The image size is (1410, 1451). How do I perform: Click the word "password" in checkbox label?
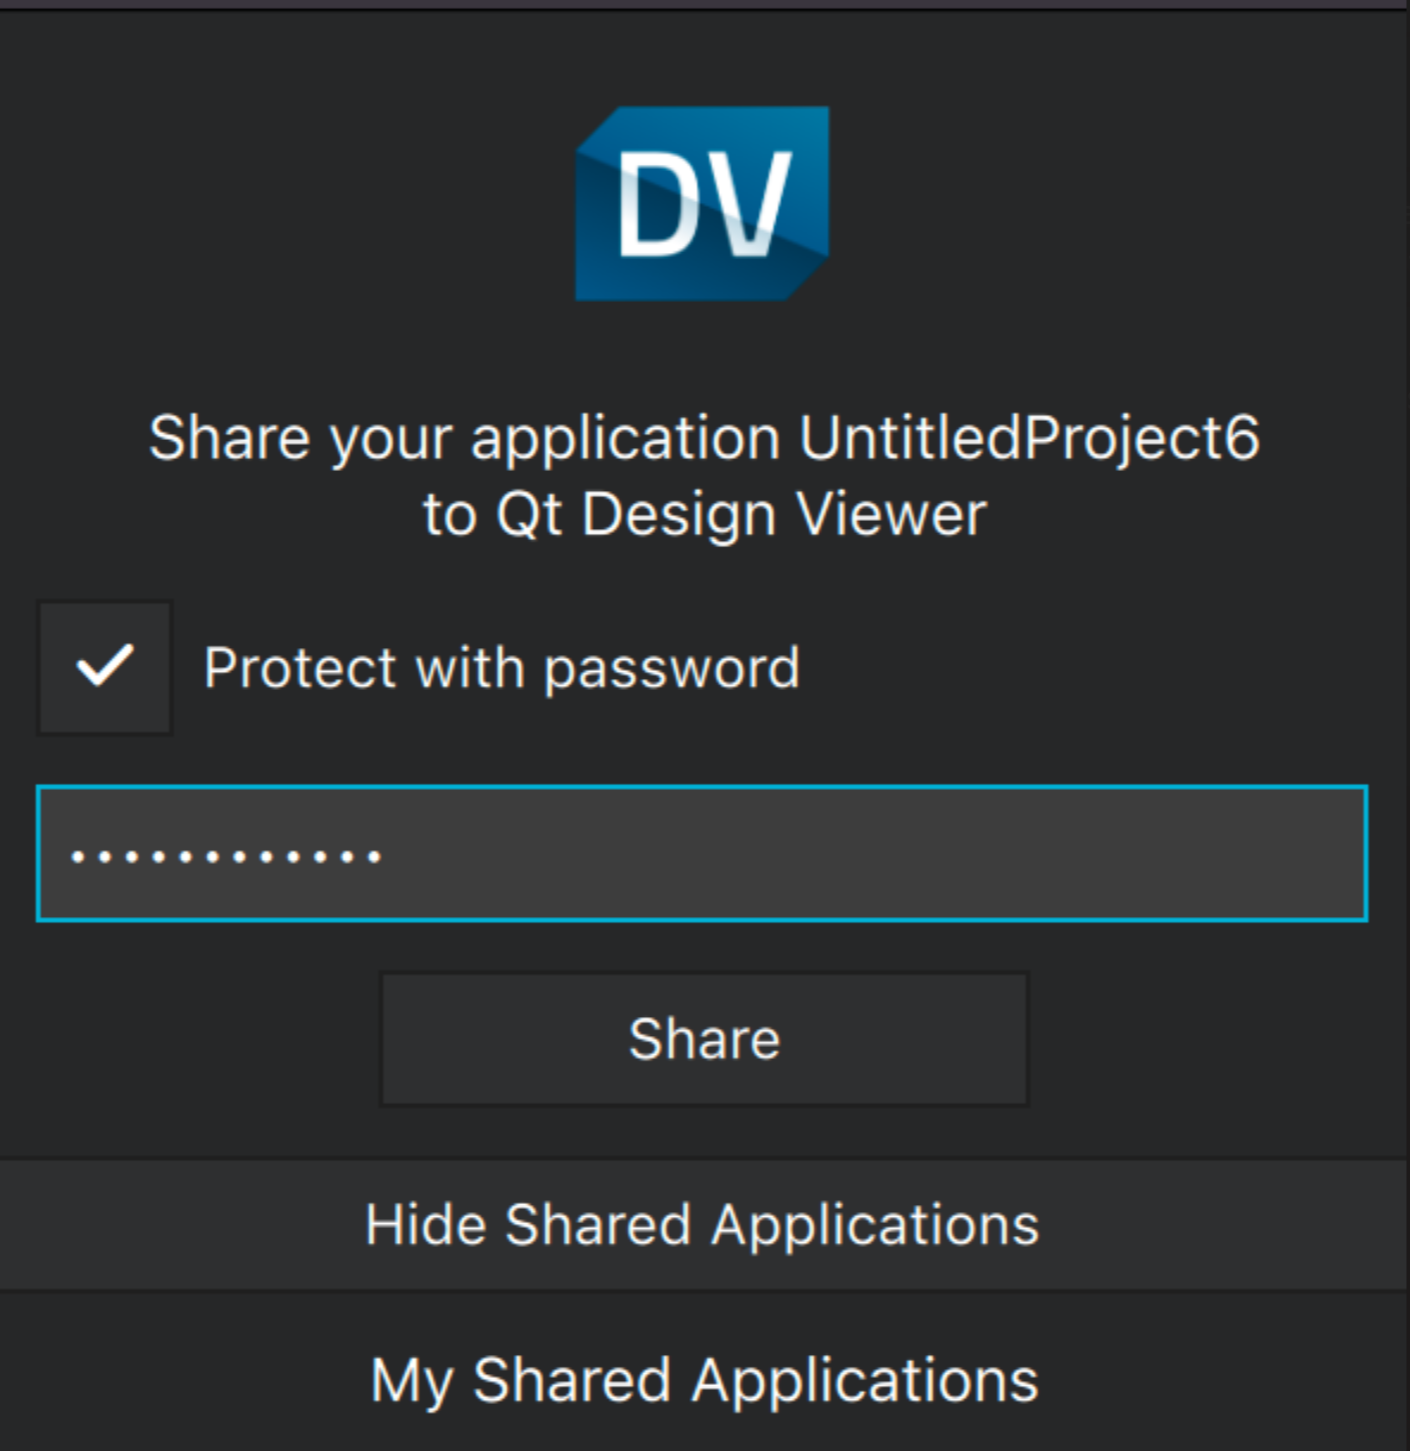(x=671, y=669)
